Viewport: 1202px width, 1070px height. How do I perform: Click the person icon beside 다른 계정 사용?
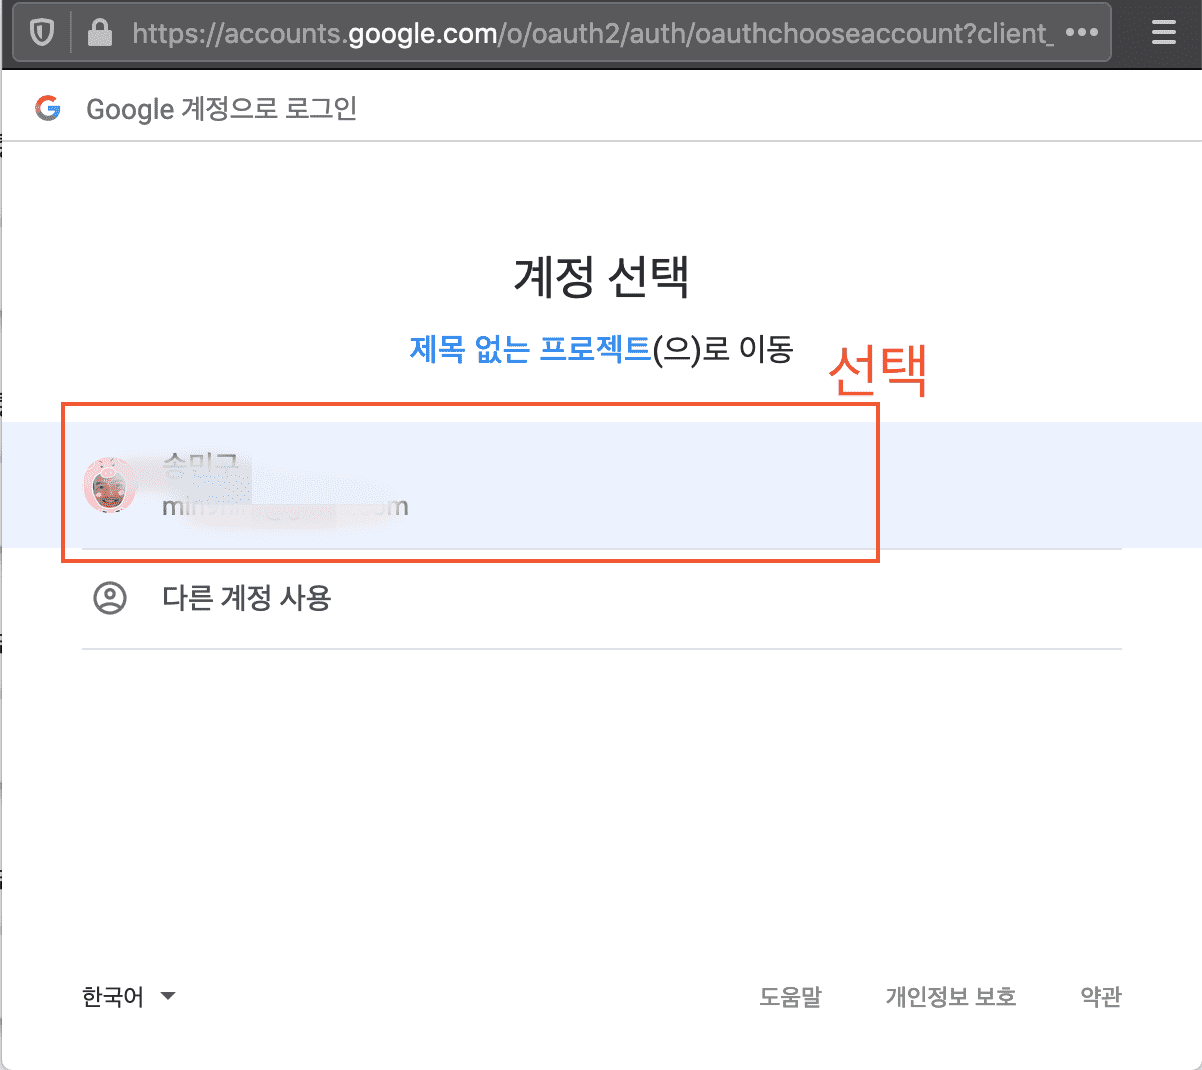pyautogui.click(x=110, y=598)
